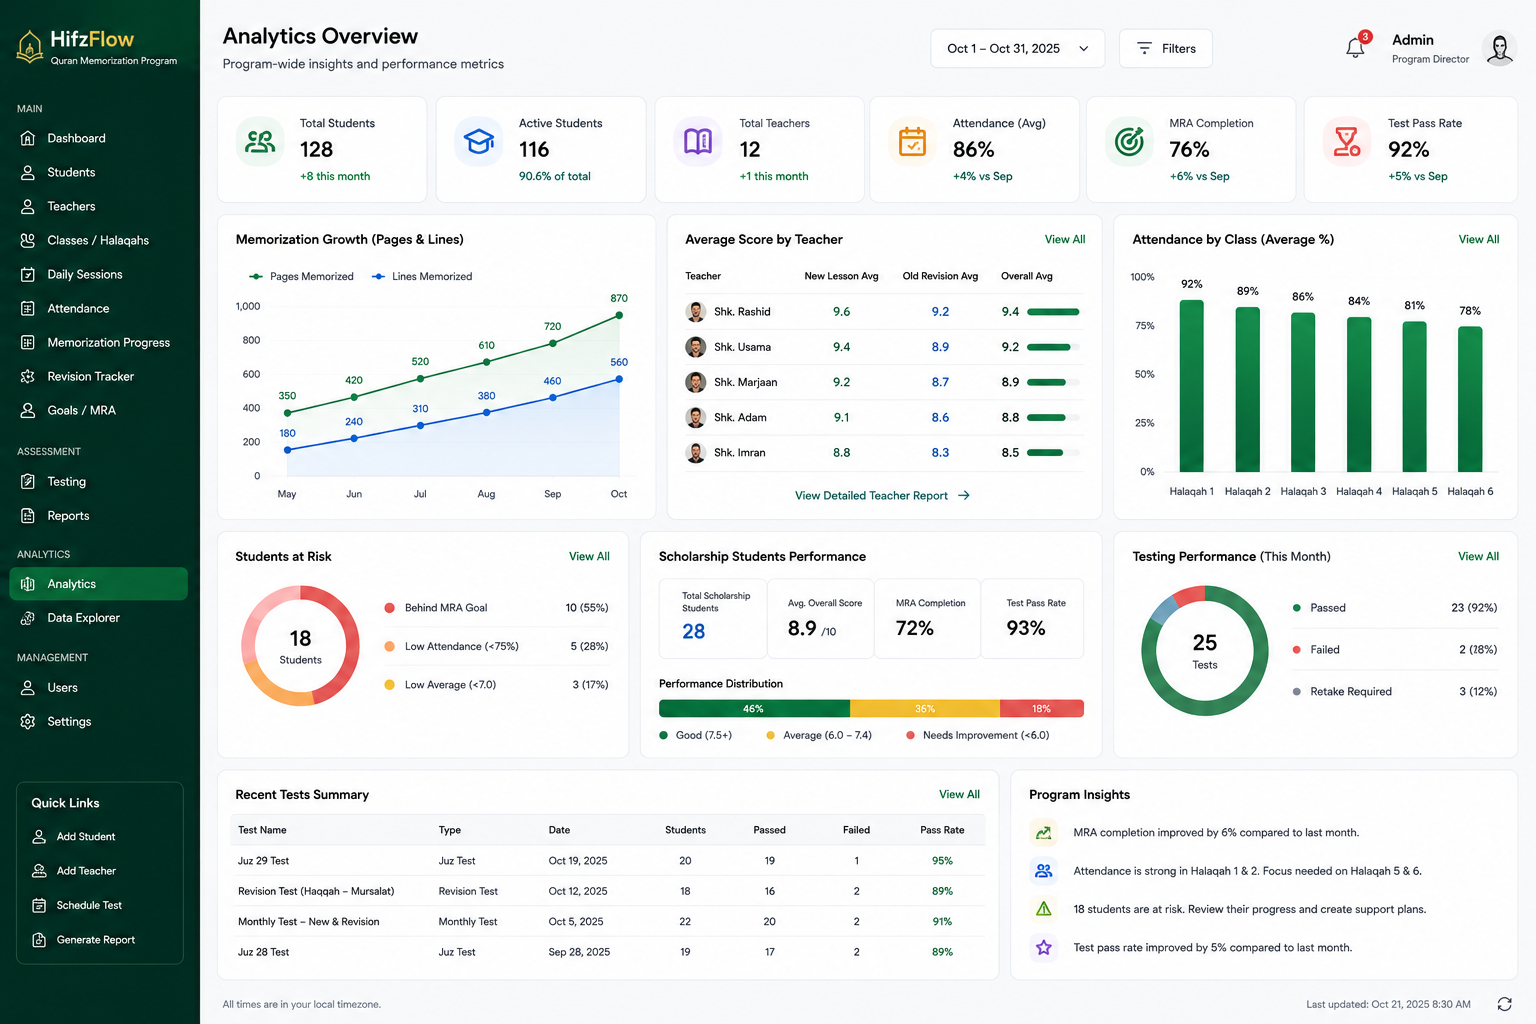Click the Halaqah 1 attendance bar
The width and height of the screenshot is (1536, 1024).
1192,386
